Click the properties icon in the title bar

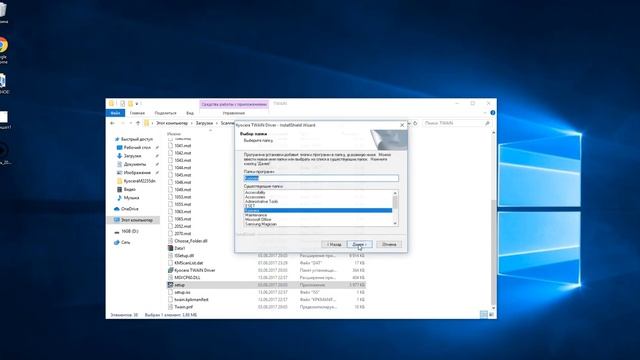click(122, 104)
